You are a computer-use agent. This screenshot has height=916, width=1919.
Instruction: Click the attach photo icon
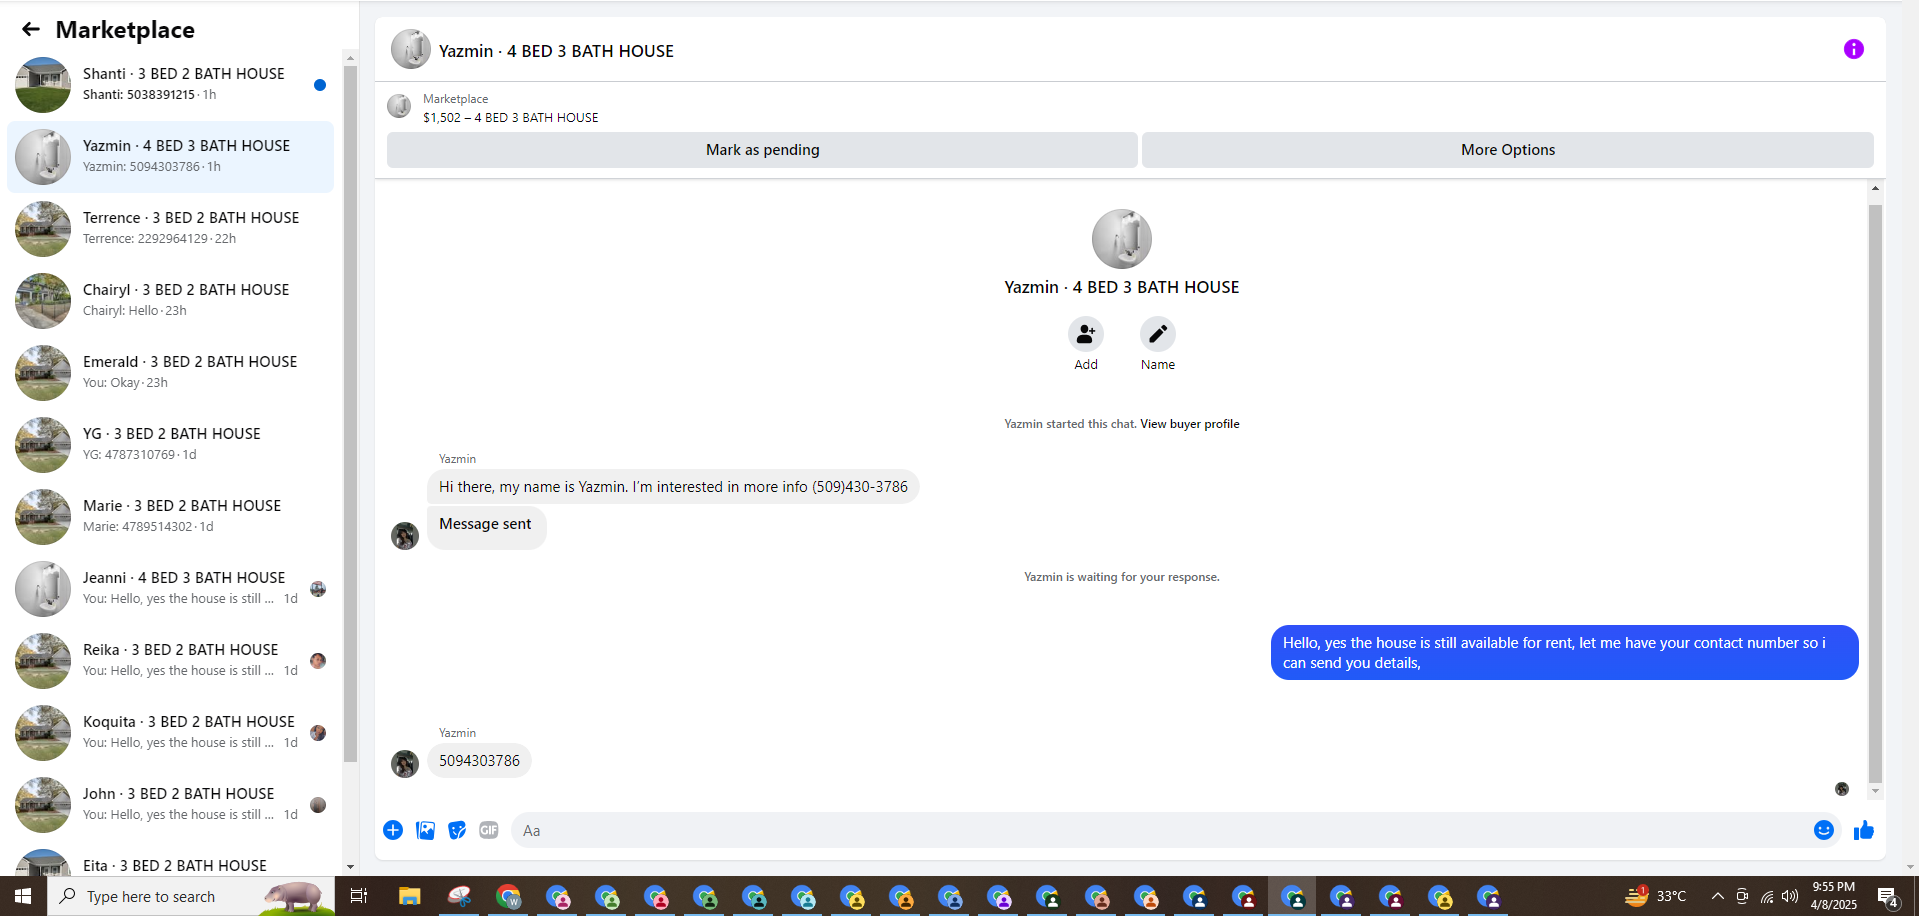click(425, 830)
